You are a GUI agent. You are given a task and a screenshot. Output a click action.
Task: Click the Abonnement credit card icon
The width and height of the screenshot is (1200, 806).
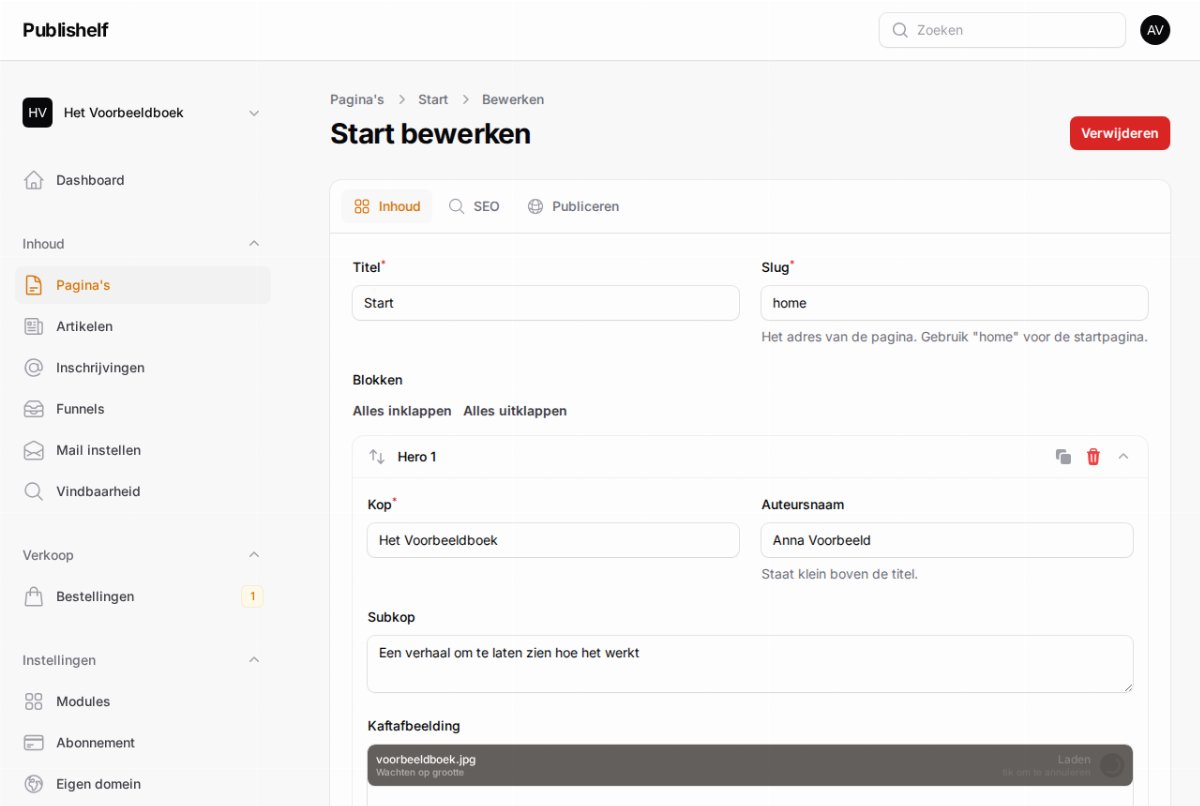tap(34, 743)
